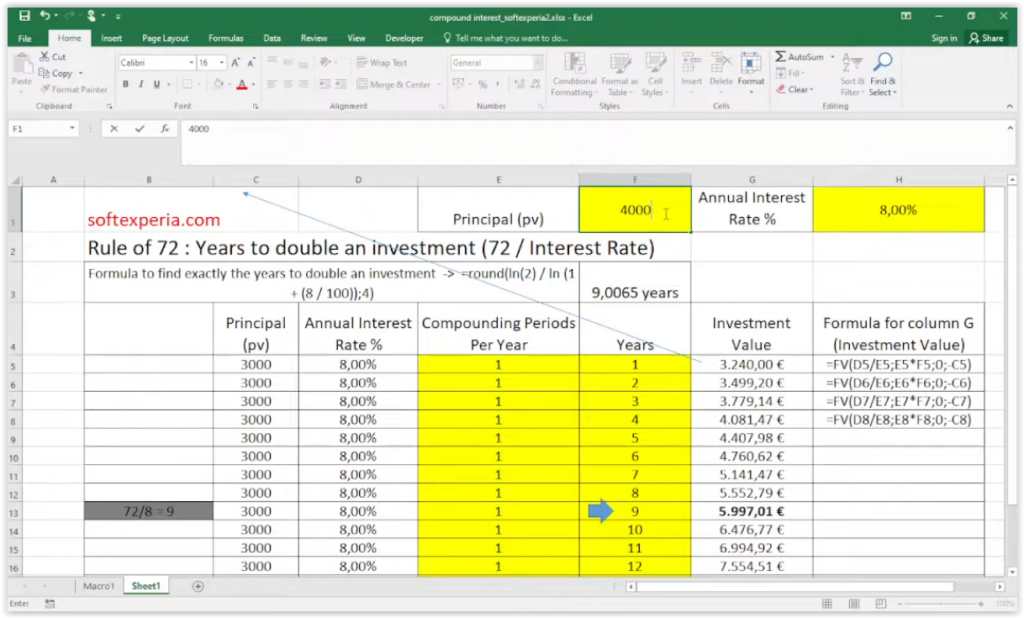Open the Format cells menu in Cells group

coord(751,73)
